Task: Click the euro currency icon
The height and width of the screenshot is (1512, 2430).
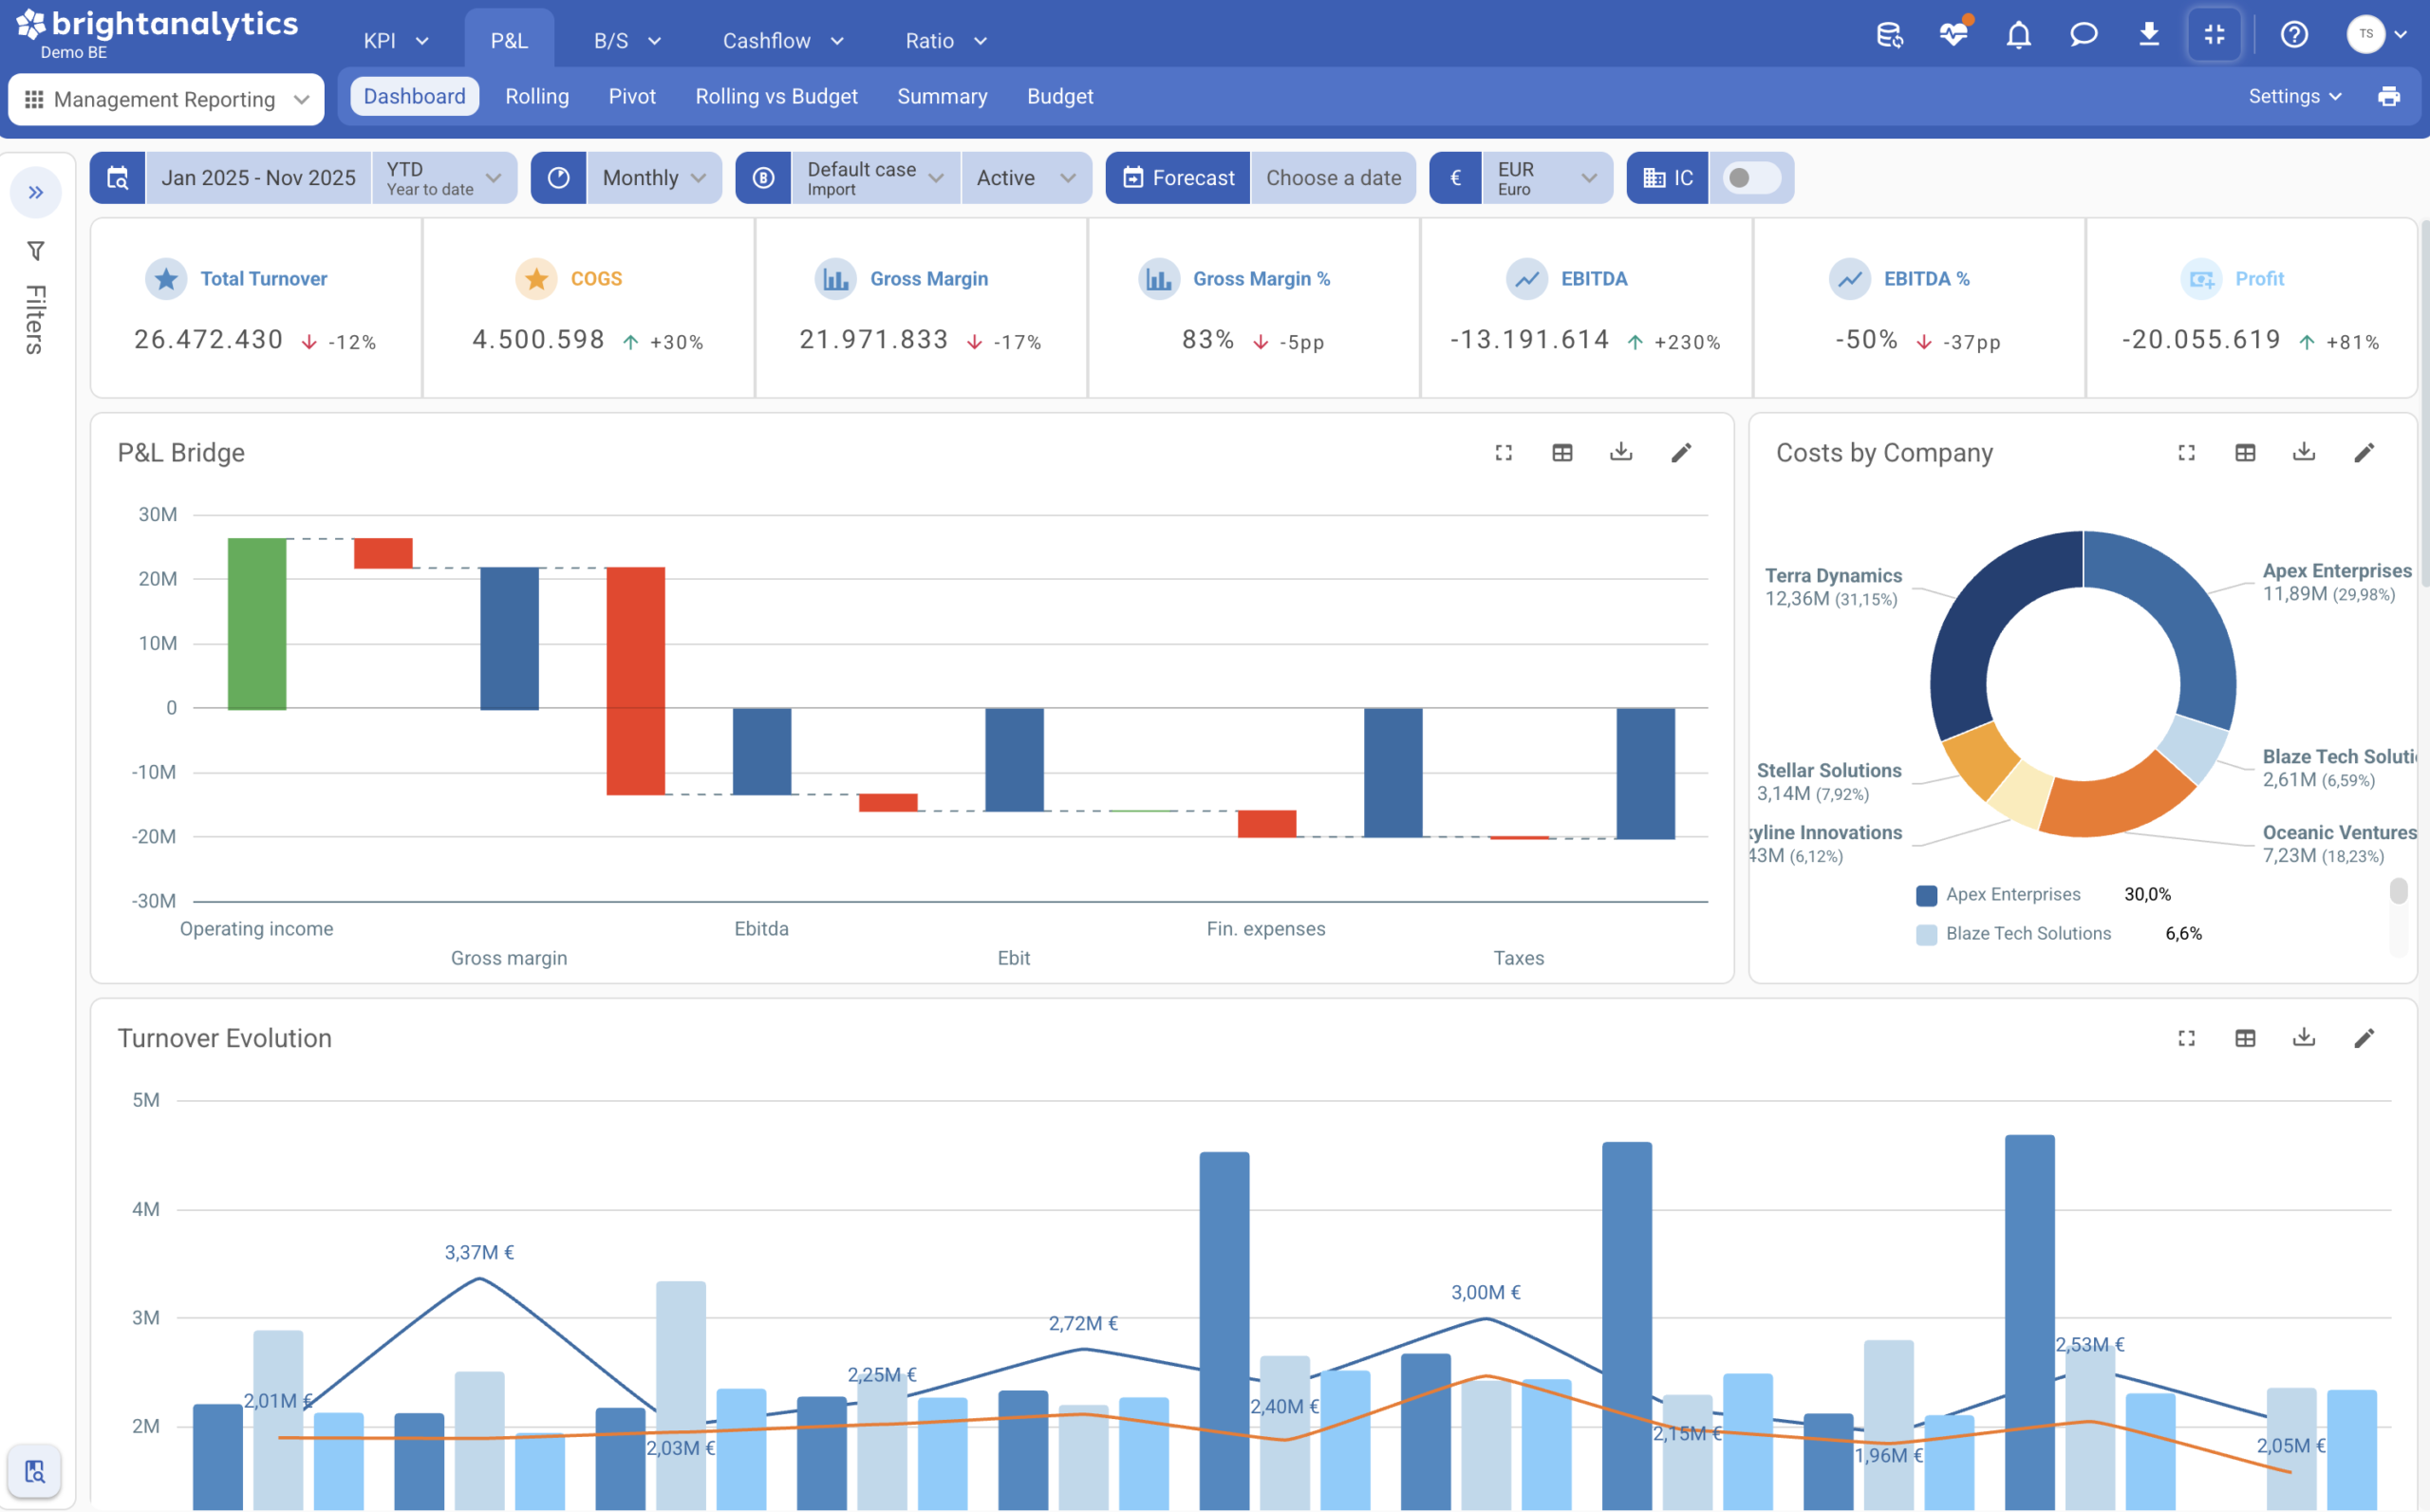Action: click(x=1456, y=178)
